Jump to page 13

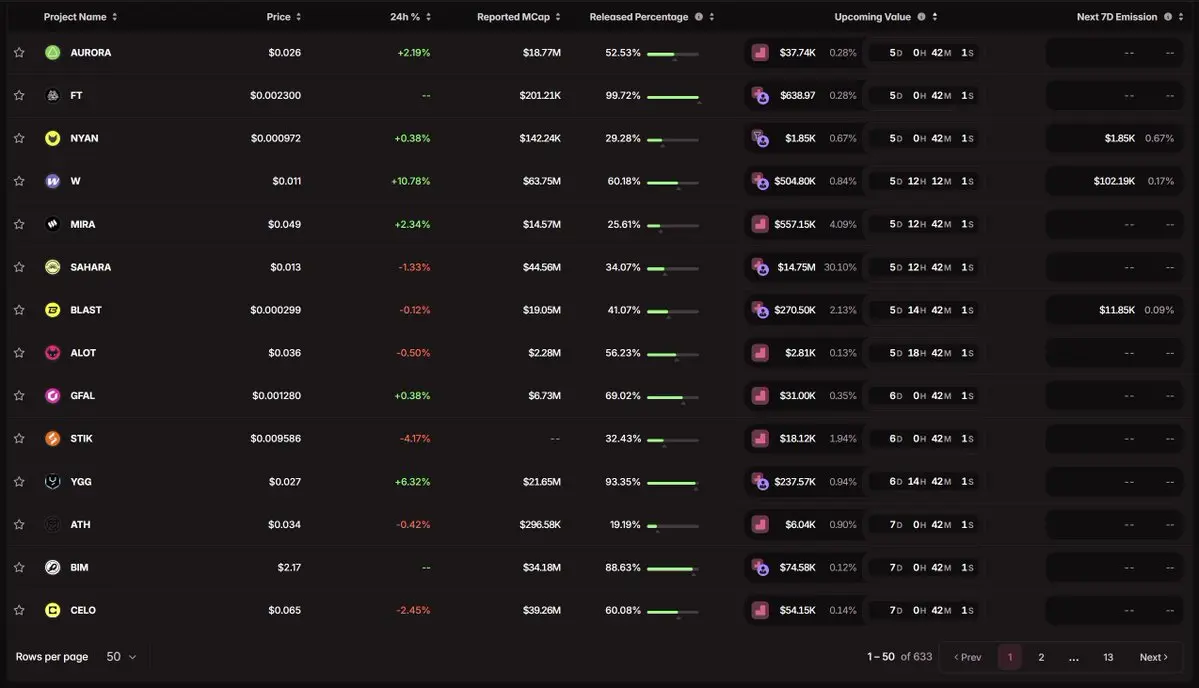coord(1108,657)
